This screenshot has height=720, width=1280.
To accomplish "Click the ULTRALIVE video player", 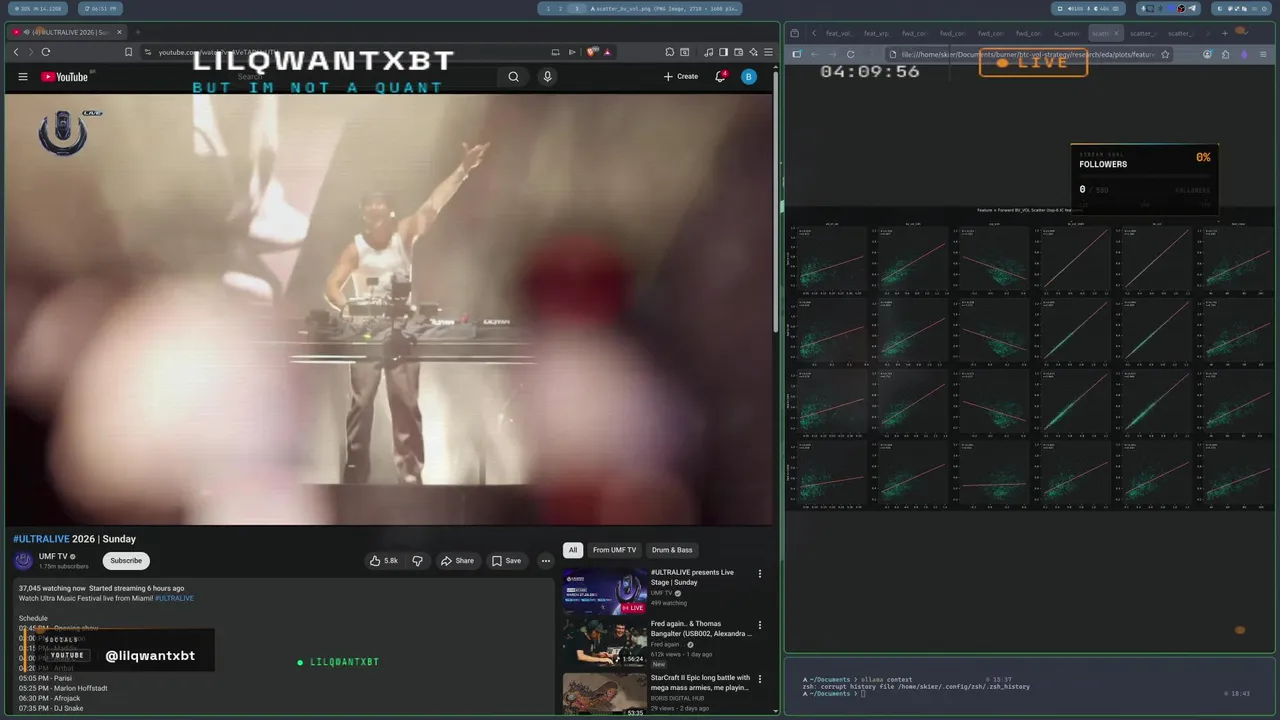I will coord(389,309).
